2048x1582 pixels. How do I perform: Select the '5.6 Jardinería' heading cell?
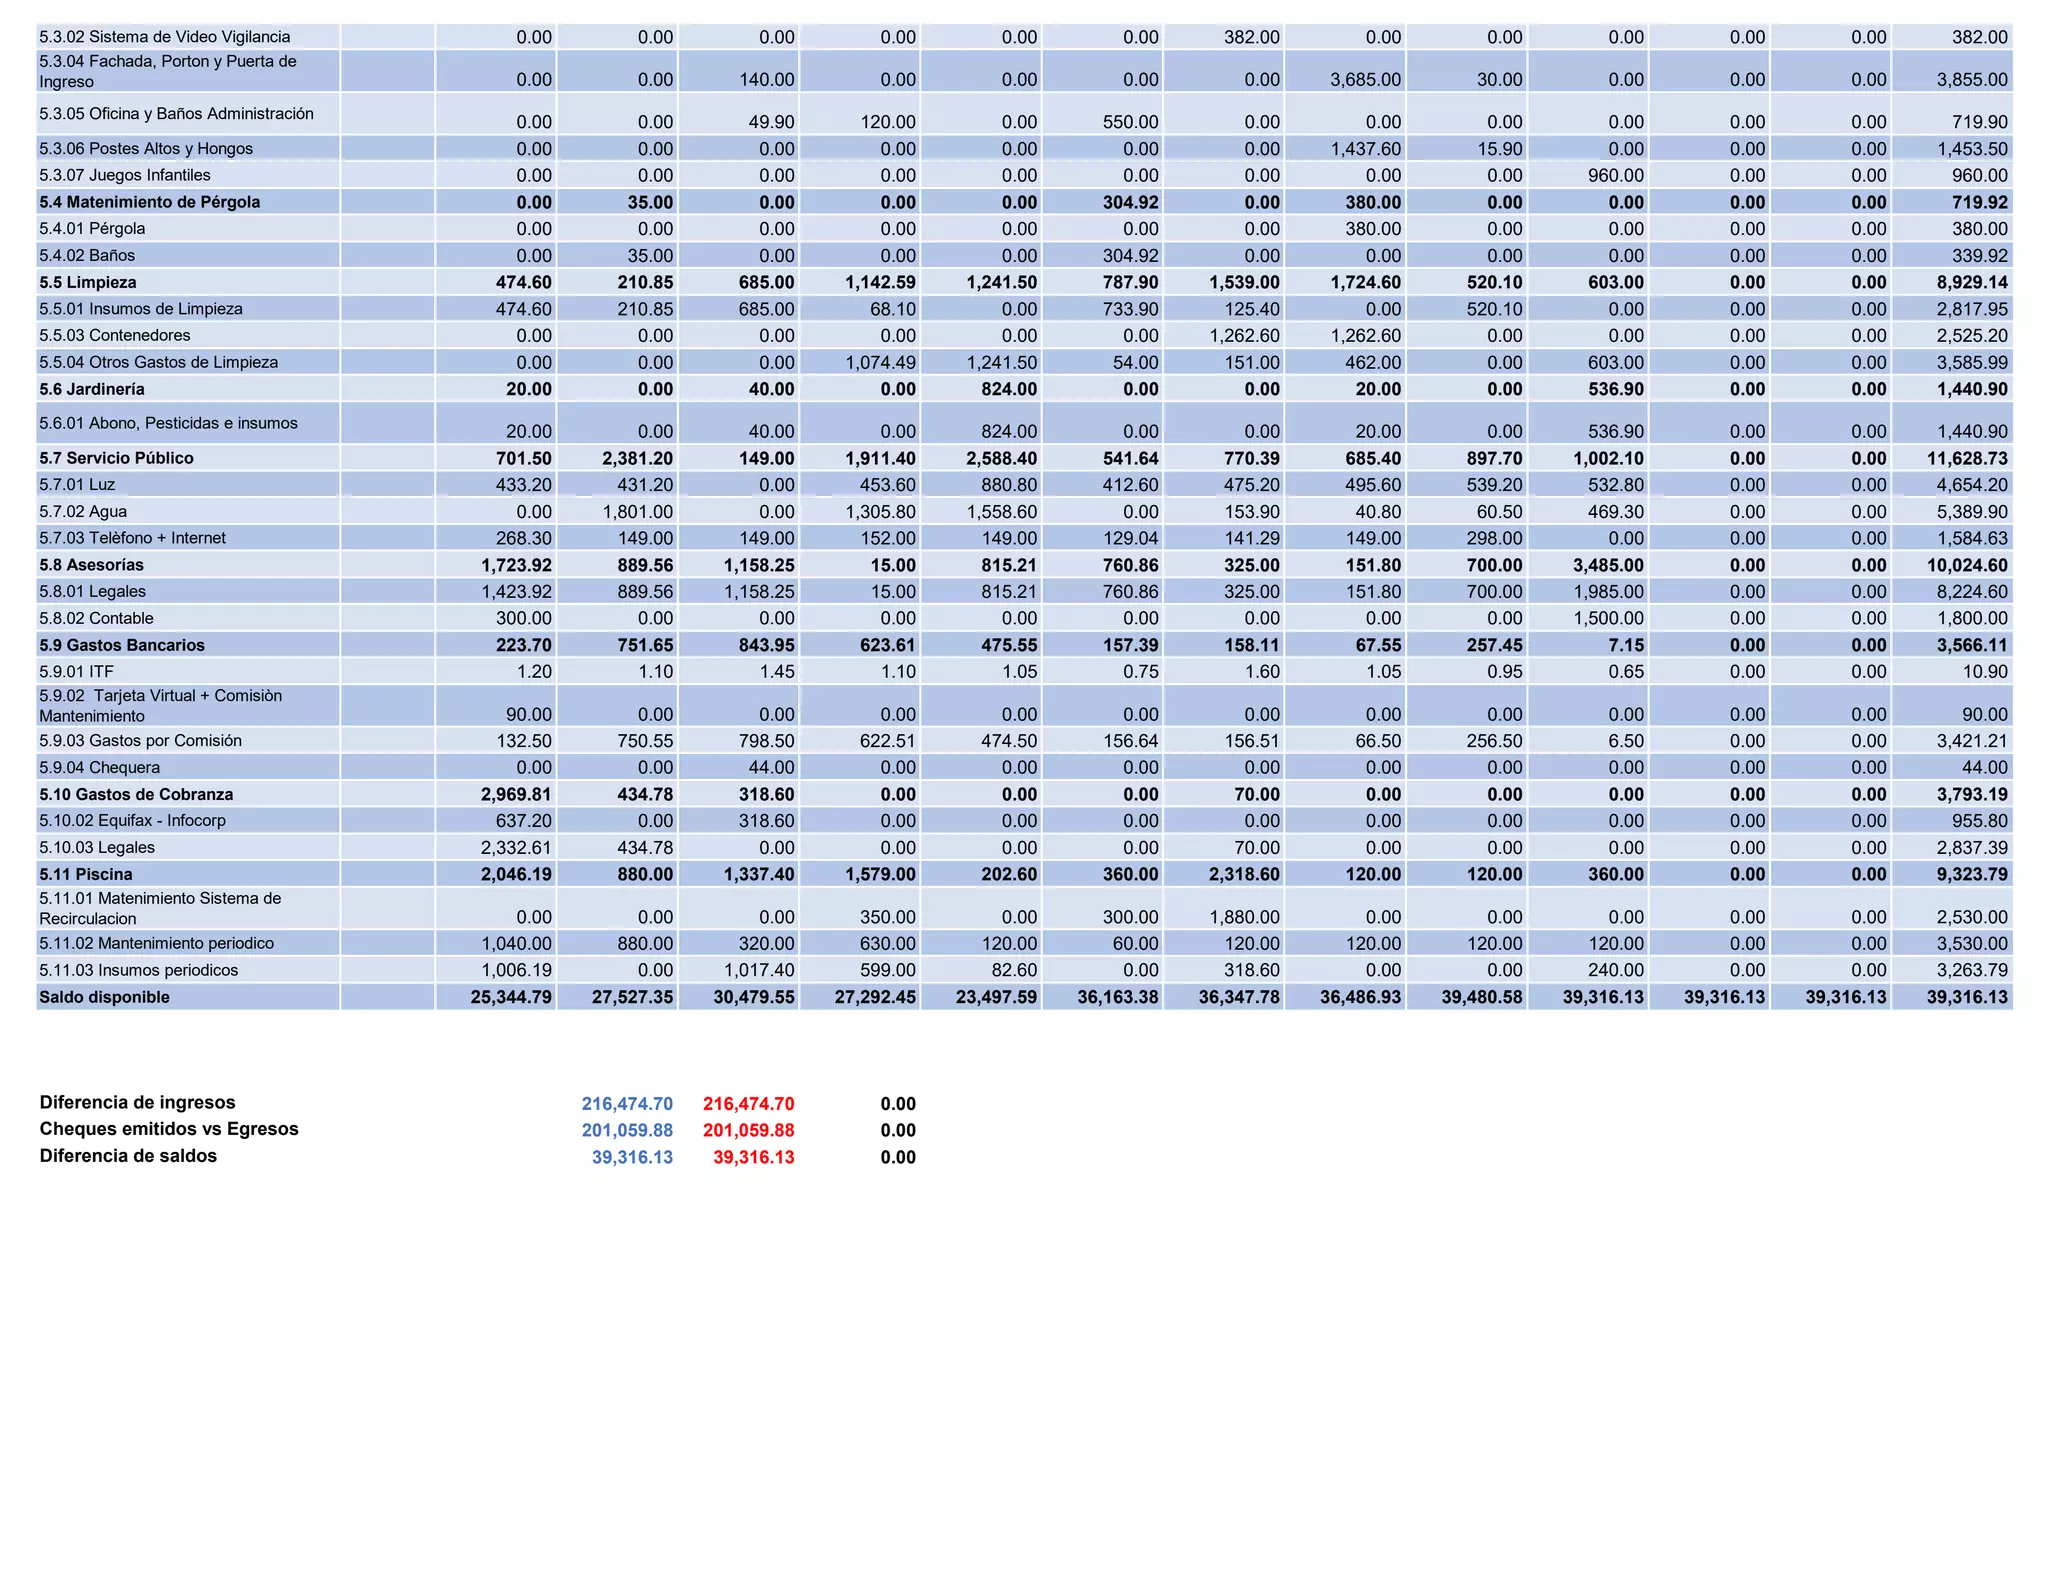pos(92,390)
